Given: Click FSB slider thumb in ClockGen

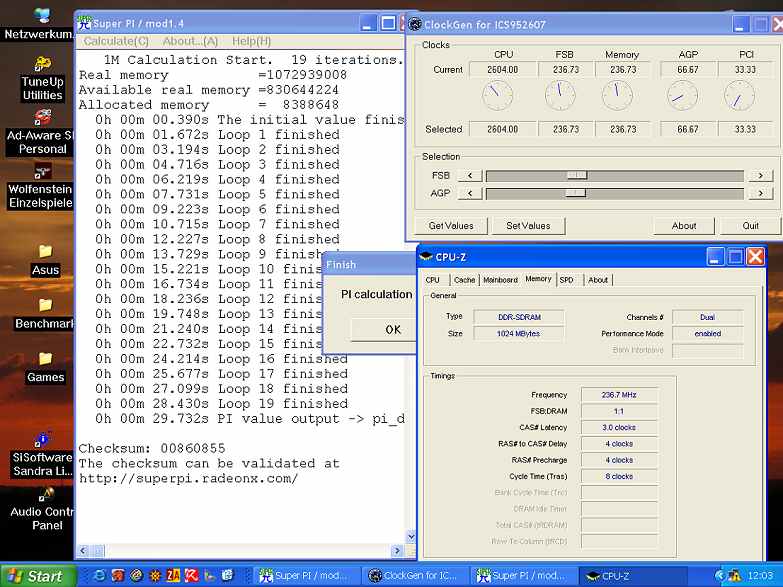Looking at the screenshot, I should 577,175.
